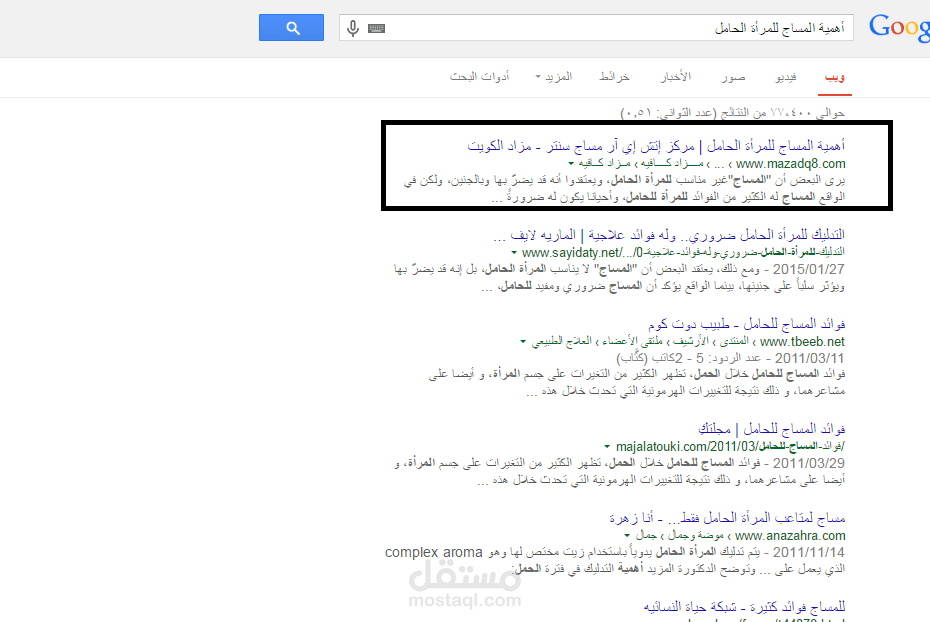This screenshot has height=622, width=930.
Task: Select the ويب tab
Action: pyautogui.click(x=835, y=77)
